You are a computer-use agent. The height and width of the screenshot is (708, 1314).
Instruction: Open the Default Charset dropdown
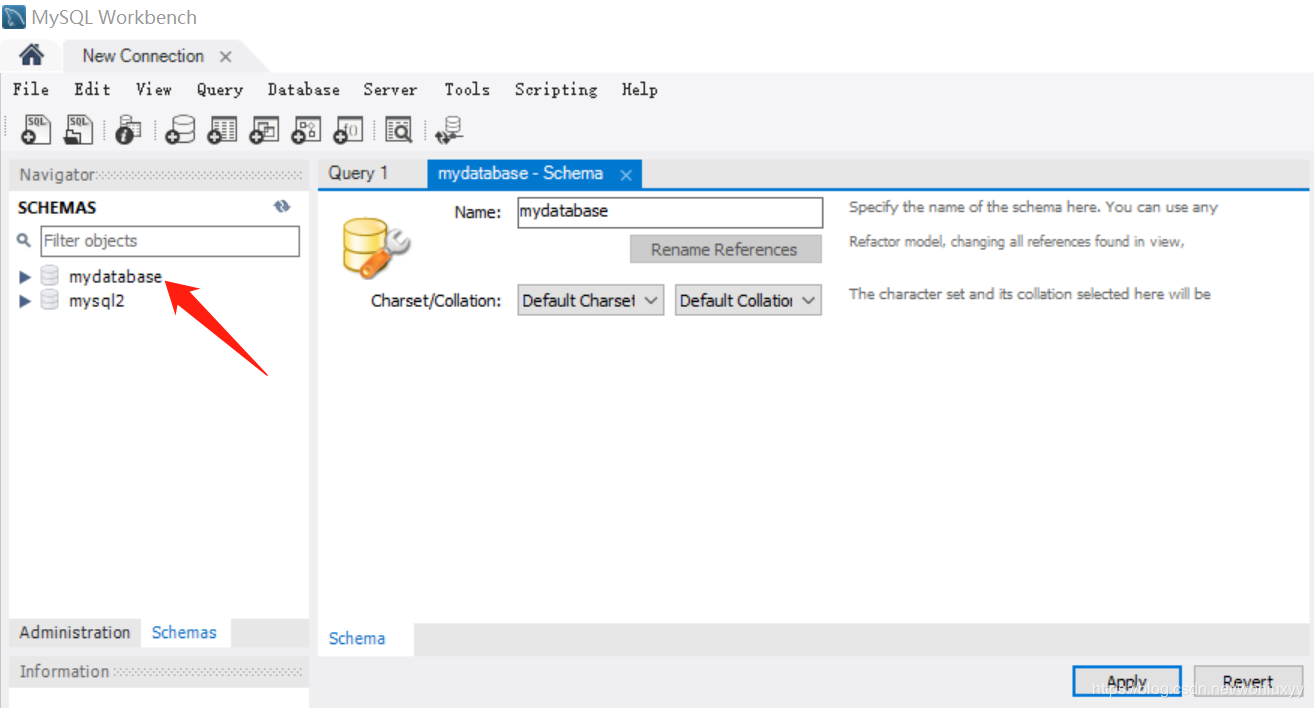(590, 300)
